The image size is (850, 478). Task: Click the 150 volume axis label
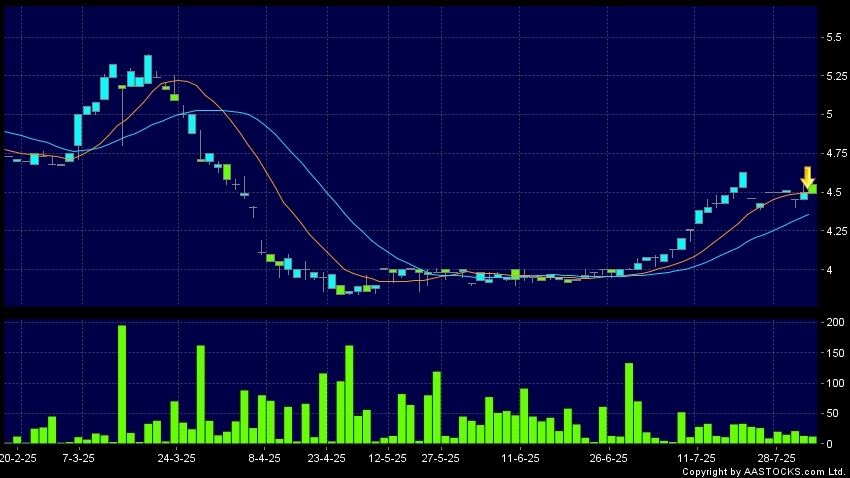[835, 353]
